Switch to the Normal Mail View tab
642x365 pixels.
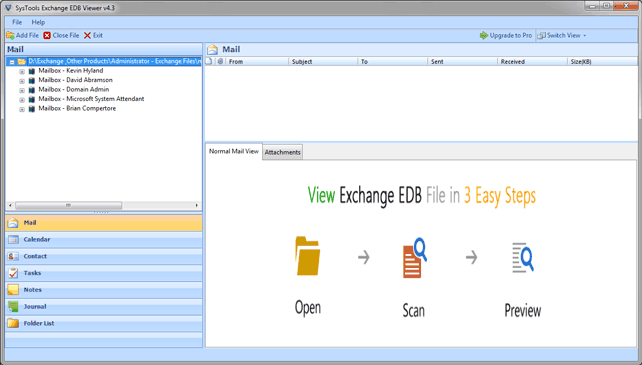pyautogui.click(x=234, y=151)
